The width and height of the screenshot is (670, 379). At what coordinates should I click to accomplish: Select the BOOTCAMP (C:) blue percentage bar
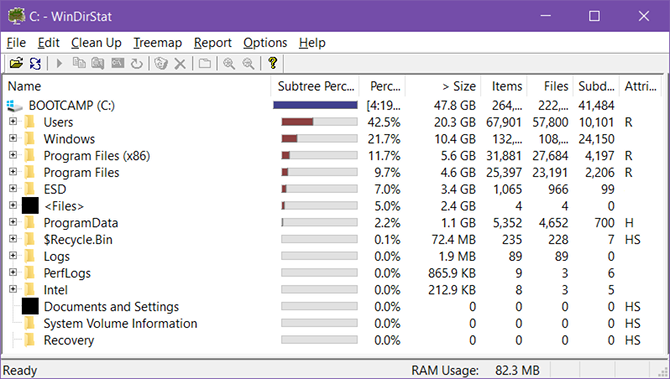pyautogui.click(x=315, y=105)
